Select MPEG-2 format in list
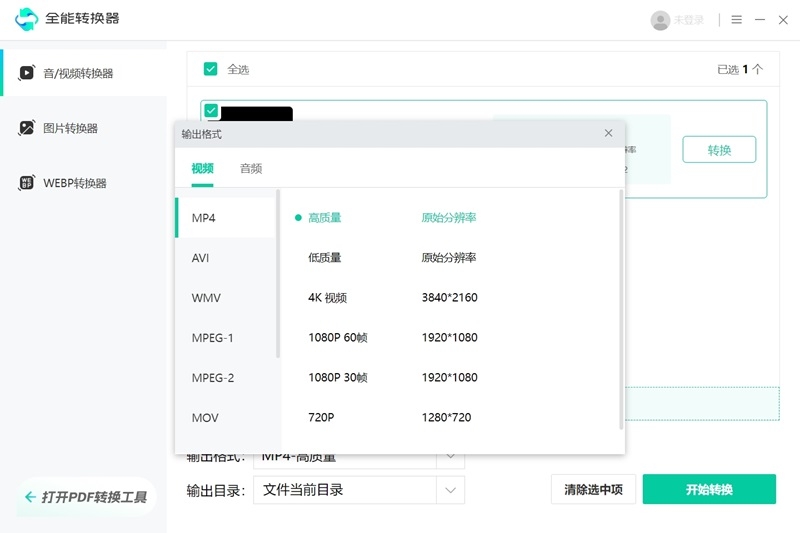 tap(226, 377)
